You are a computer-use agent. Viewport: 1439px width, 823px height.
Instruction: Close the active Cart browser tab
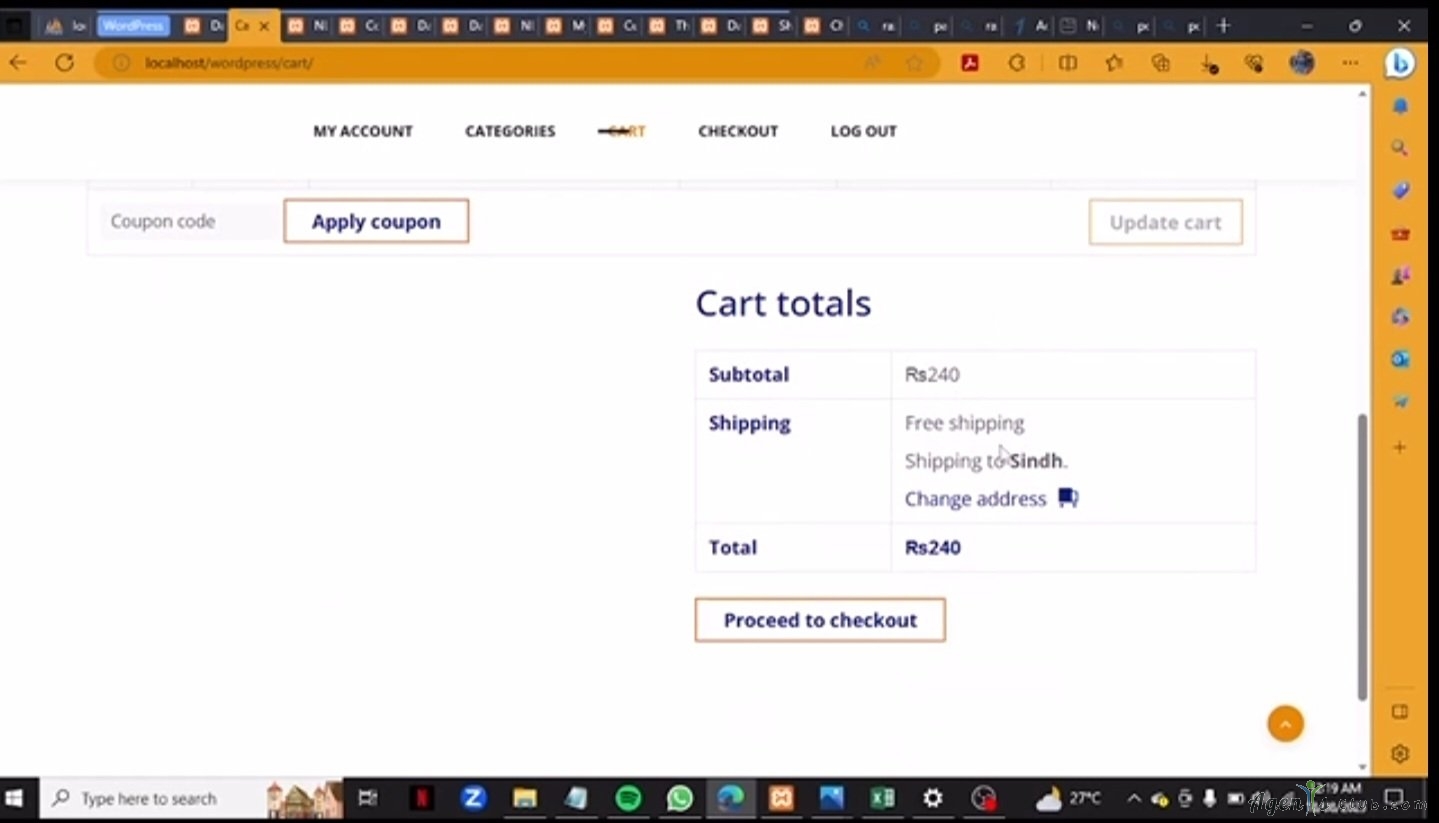(x=264, y=26)
